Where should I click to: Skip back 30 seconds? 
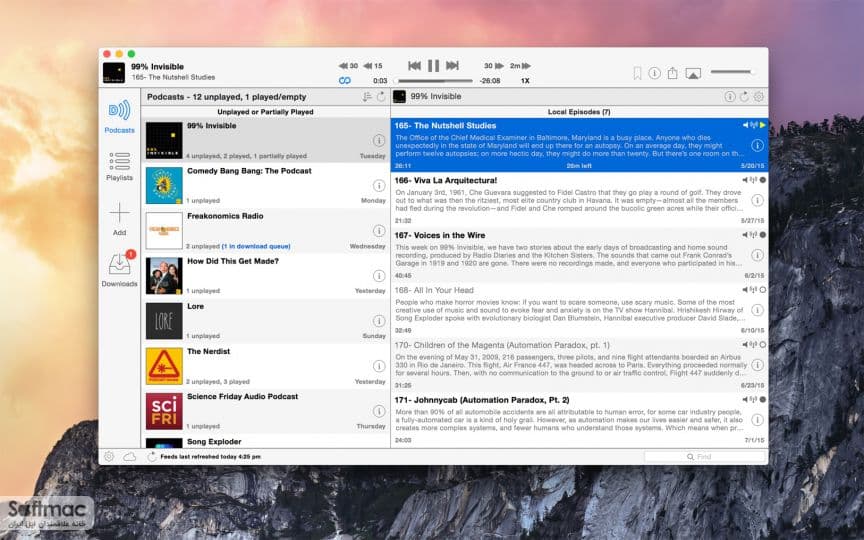tap(348, 66)
